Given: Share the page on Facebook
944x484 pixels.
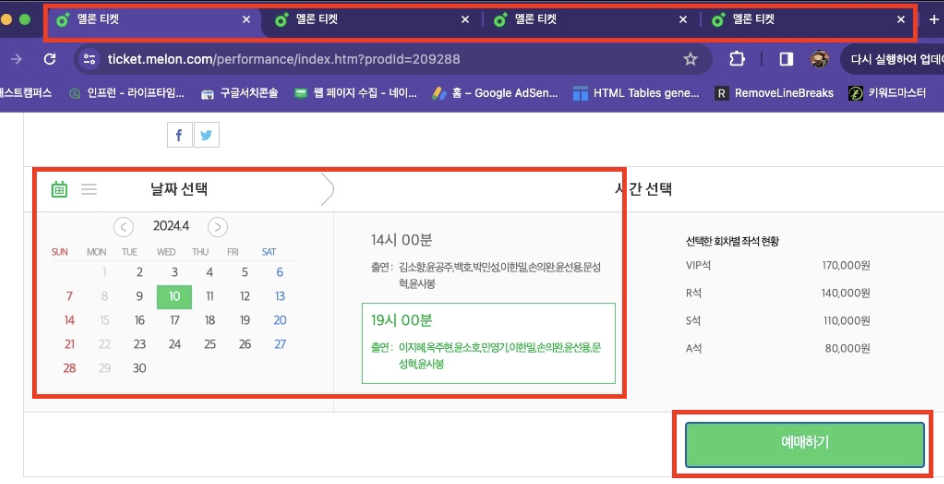Looking at the screenshot, I should click(x=179, y=135).
